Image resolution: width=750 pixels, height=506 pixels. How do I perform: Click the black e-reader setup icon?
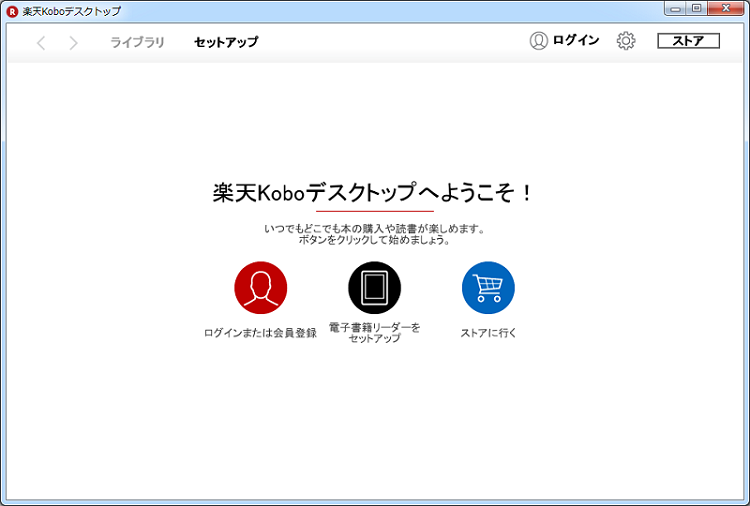tap(374, 288)
